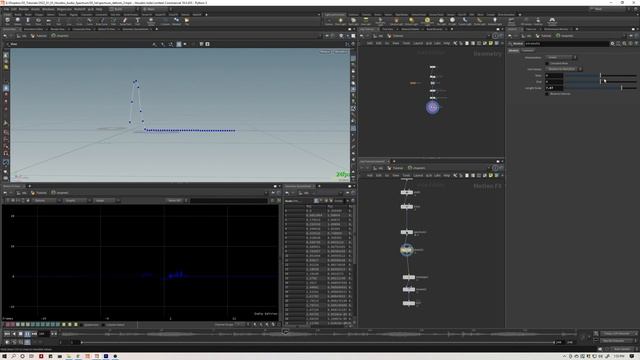This screenshot has height=360, width=640.
Task: Select the highlighted circular node in upper network
Action: point(433,107)
